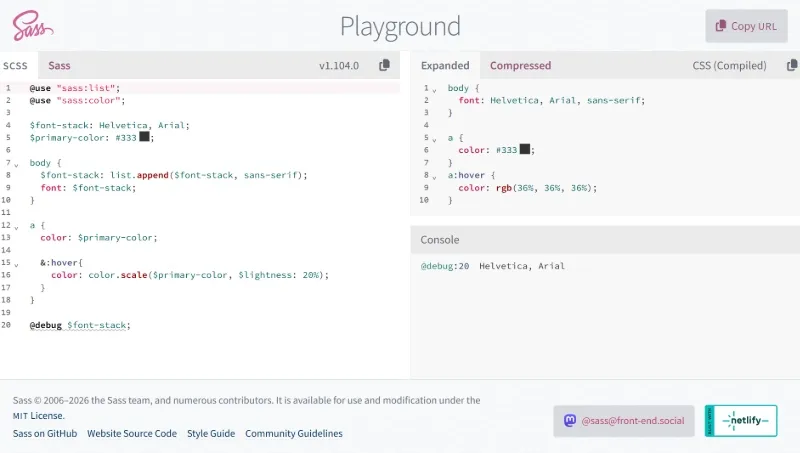Open Sass on GitHub link
This screenshot has height=453, width=800.
pyautogui.click(x=45, y=434)
